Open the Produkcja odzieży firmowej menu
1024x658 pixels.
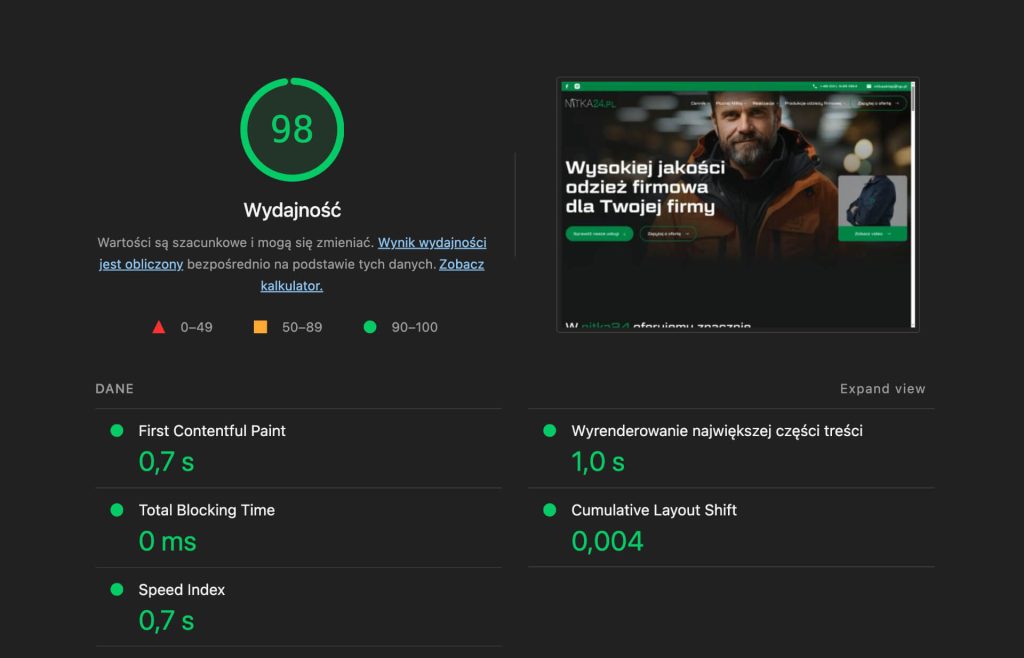[812, 103]
